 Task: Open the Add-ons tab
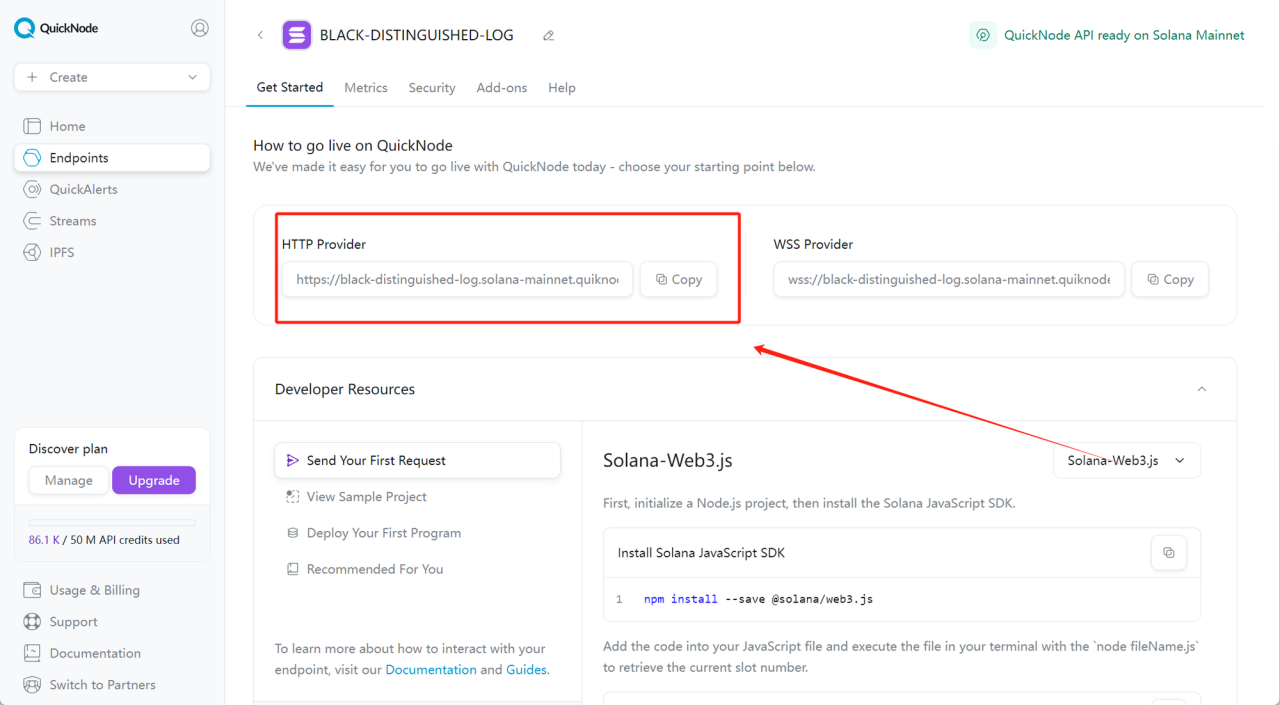502,88
